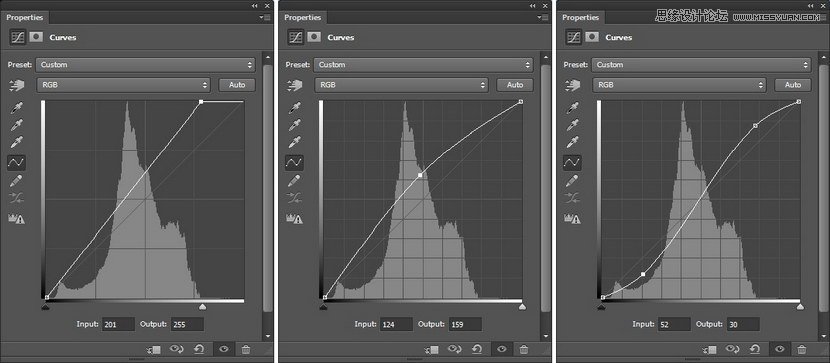Click Input field showing 52
830x363 pixels.
pos(674,324)
